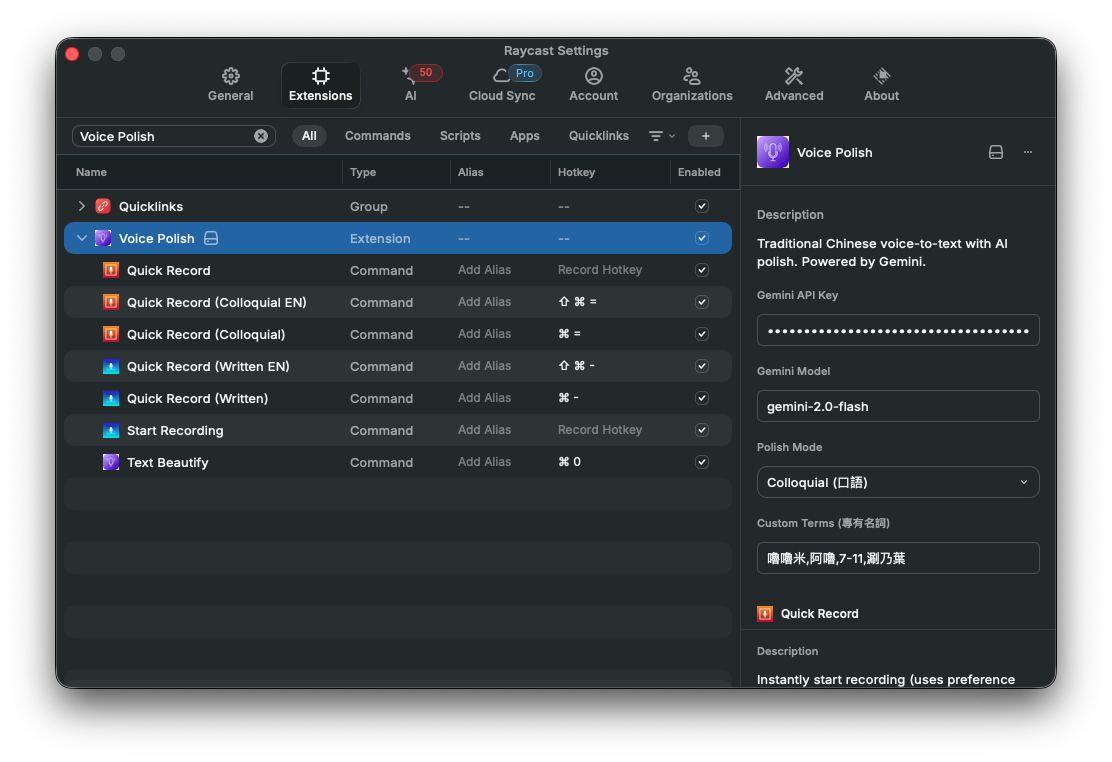This screenshot has height=762, width=1112.
Task: Click the Gemini API Key field
Action: tap(897, 330)
